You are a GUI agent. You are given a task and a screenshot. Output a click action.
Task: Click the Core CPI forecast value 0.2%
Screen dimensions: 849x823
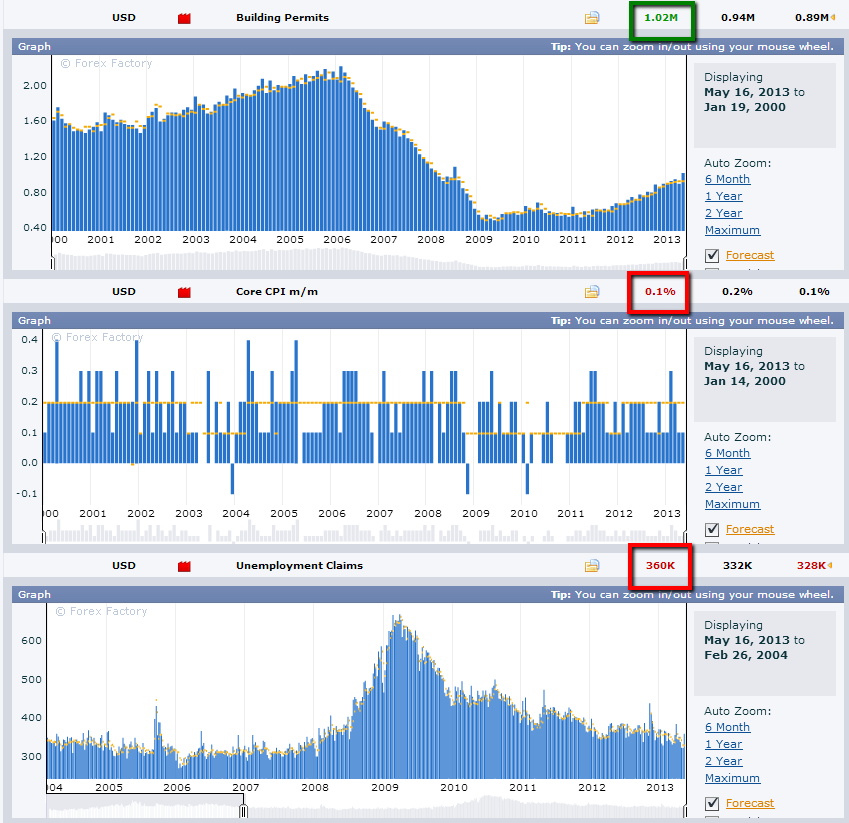[x=737, y=291]
